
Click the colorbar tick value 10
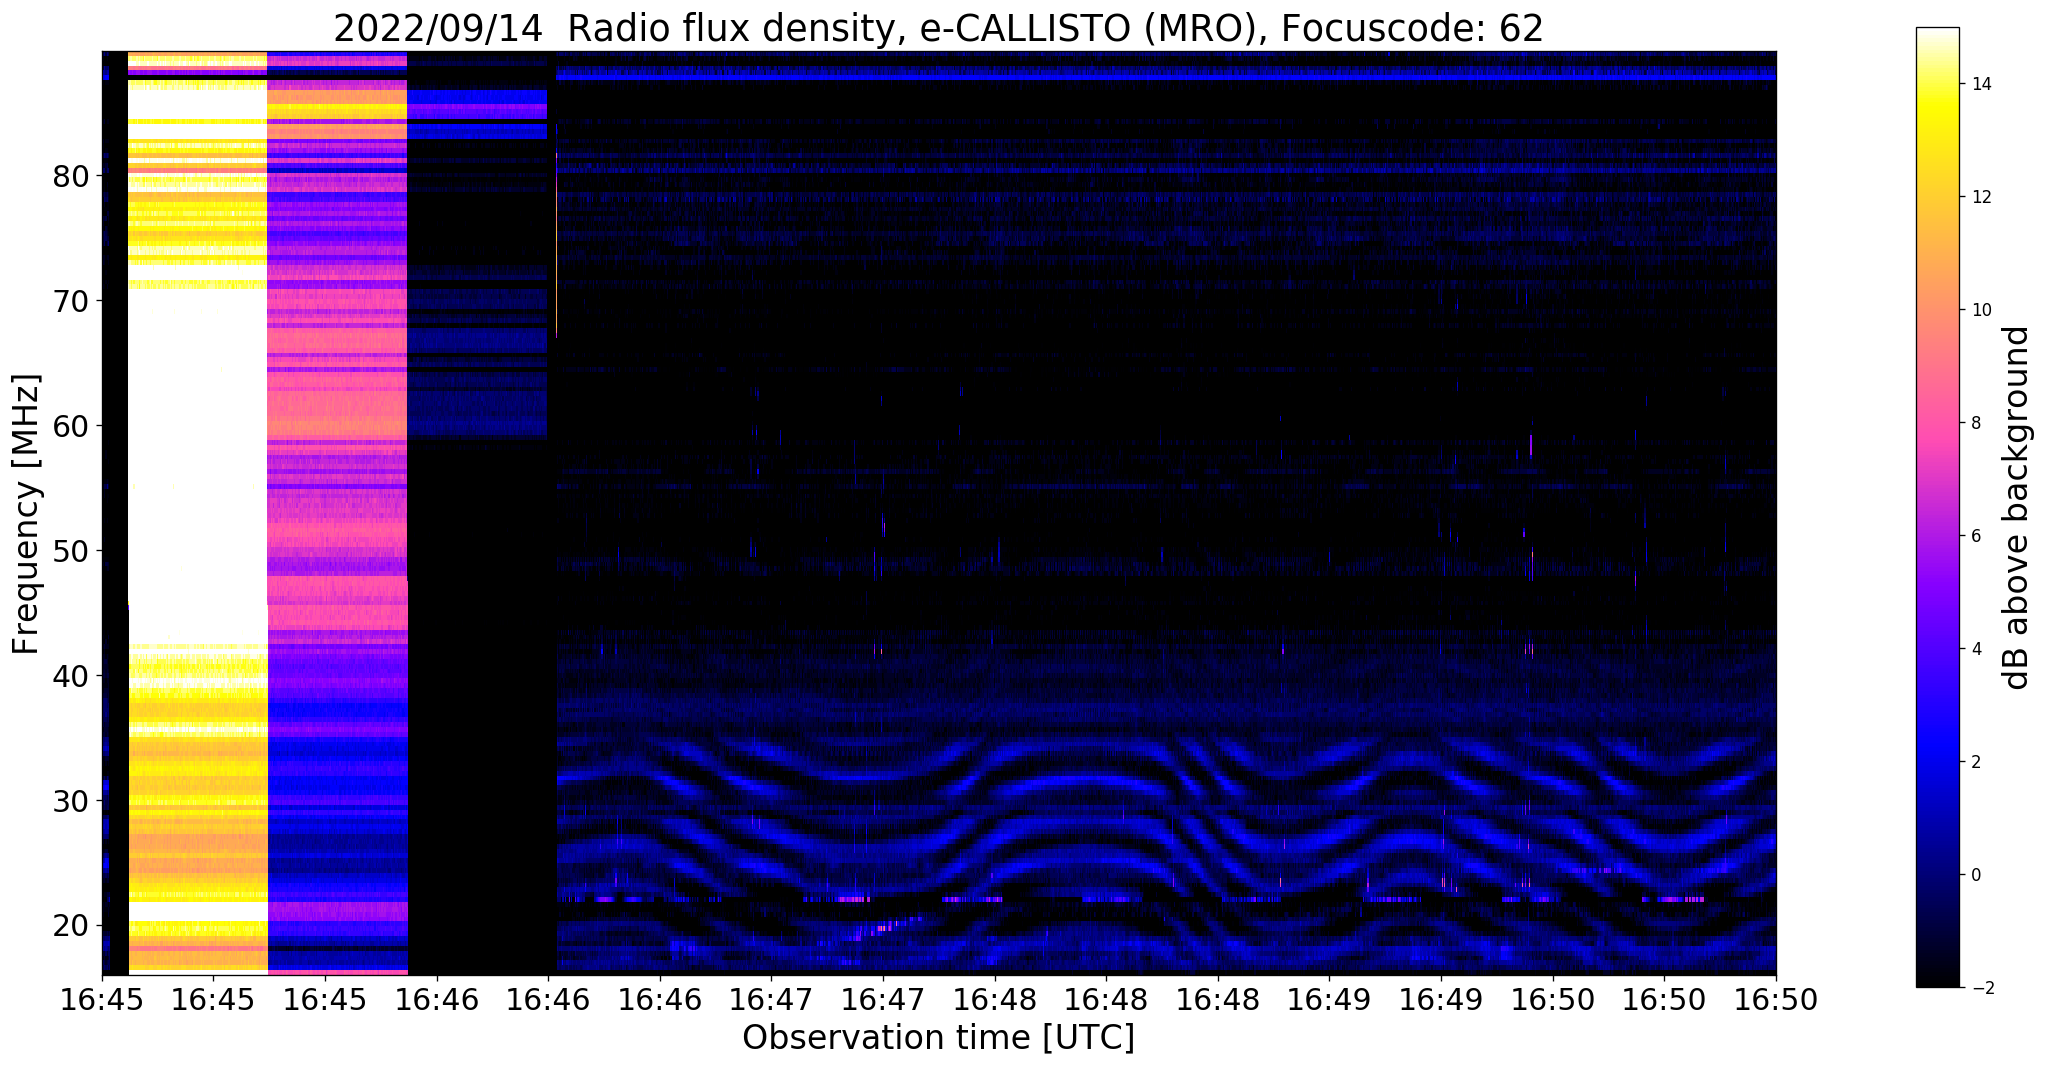(x=1980, y=310)
